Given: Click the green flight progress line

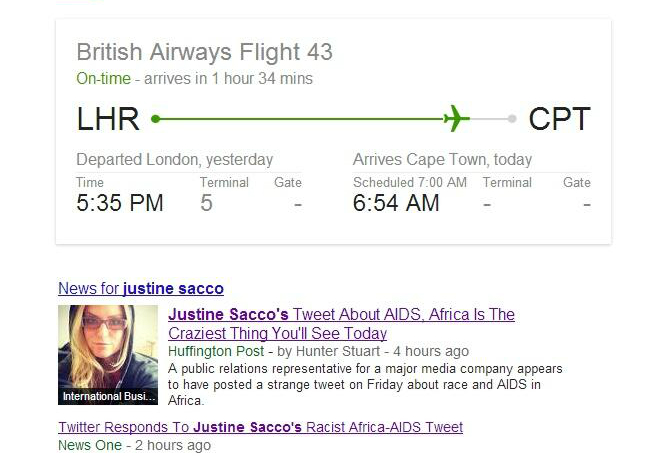Looking at the screenshot, I should pyautogui.click(x=300, y=119).
